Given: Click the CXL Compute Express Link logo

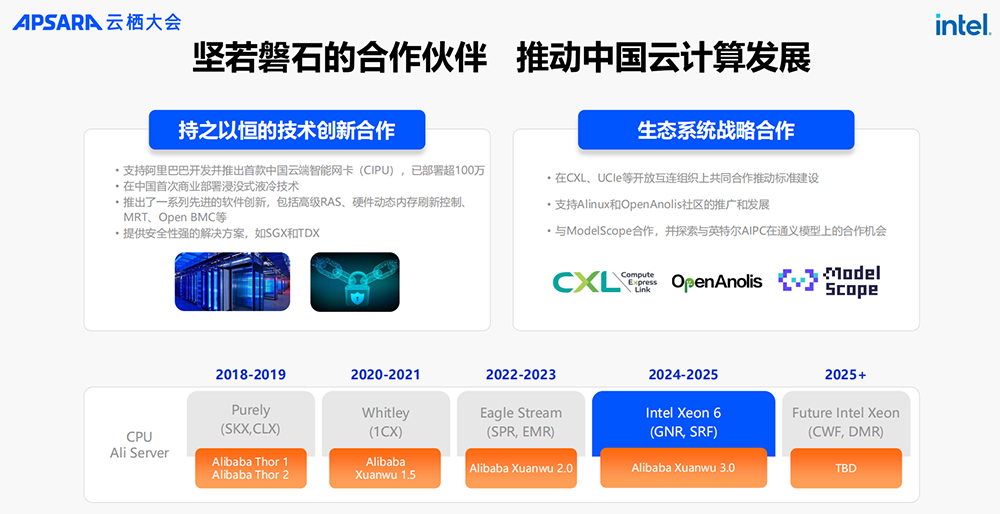Looking at the screenshot, I should tap(604, 282).
